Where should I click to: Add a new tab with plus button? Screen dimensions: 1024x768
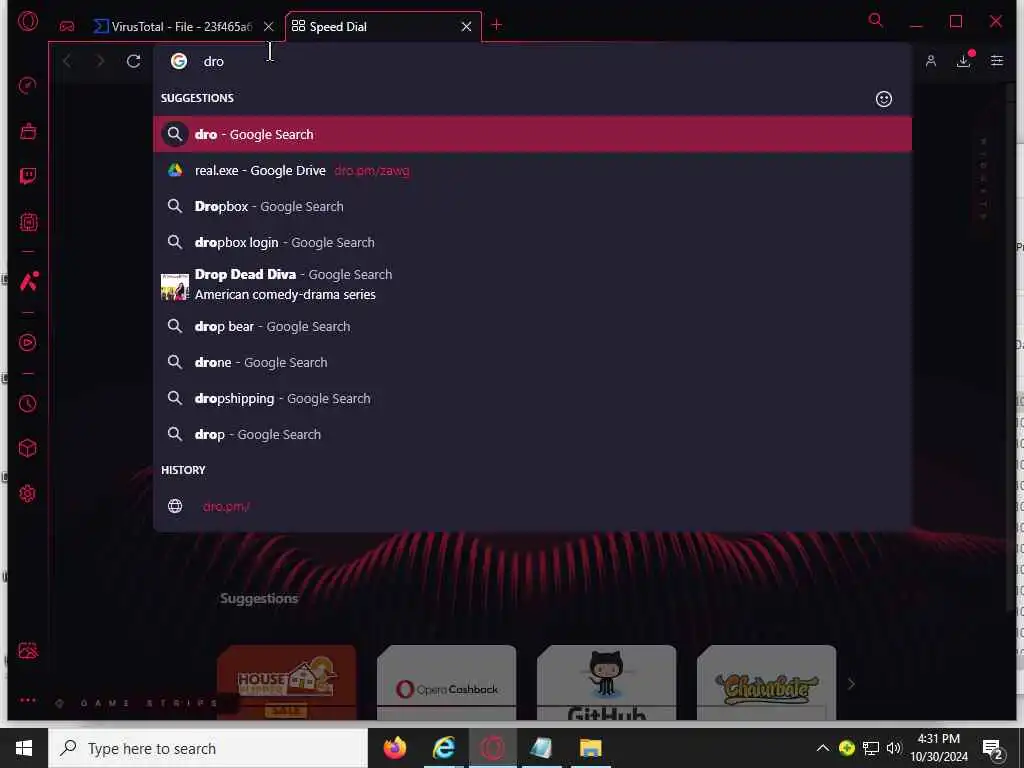pos(496,25)
